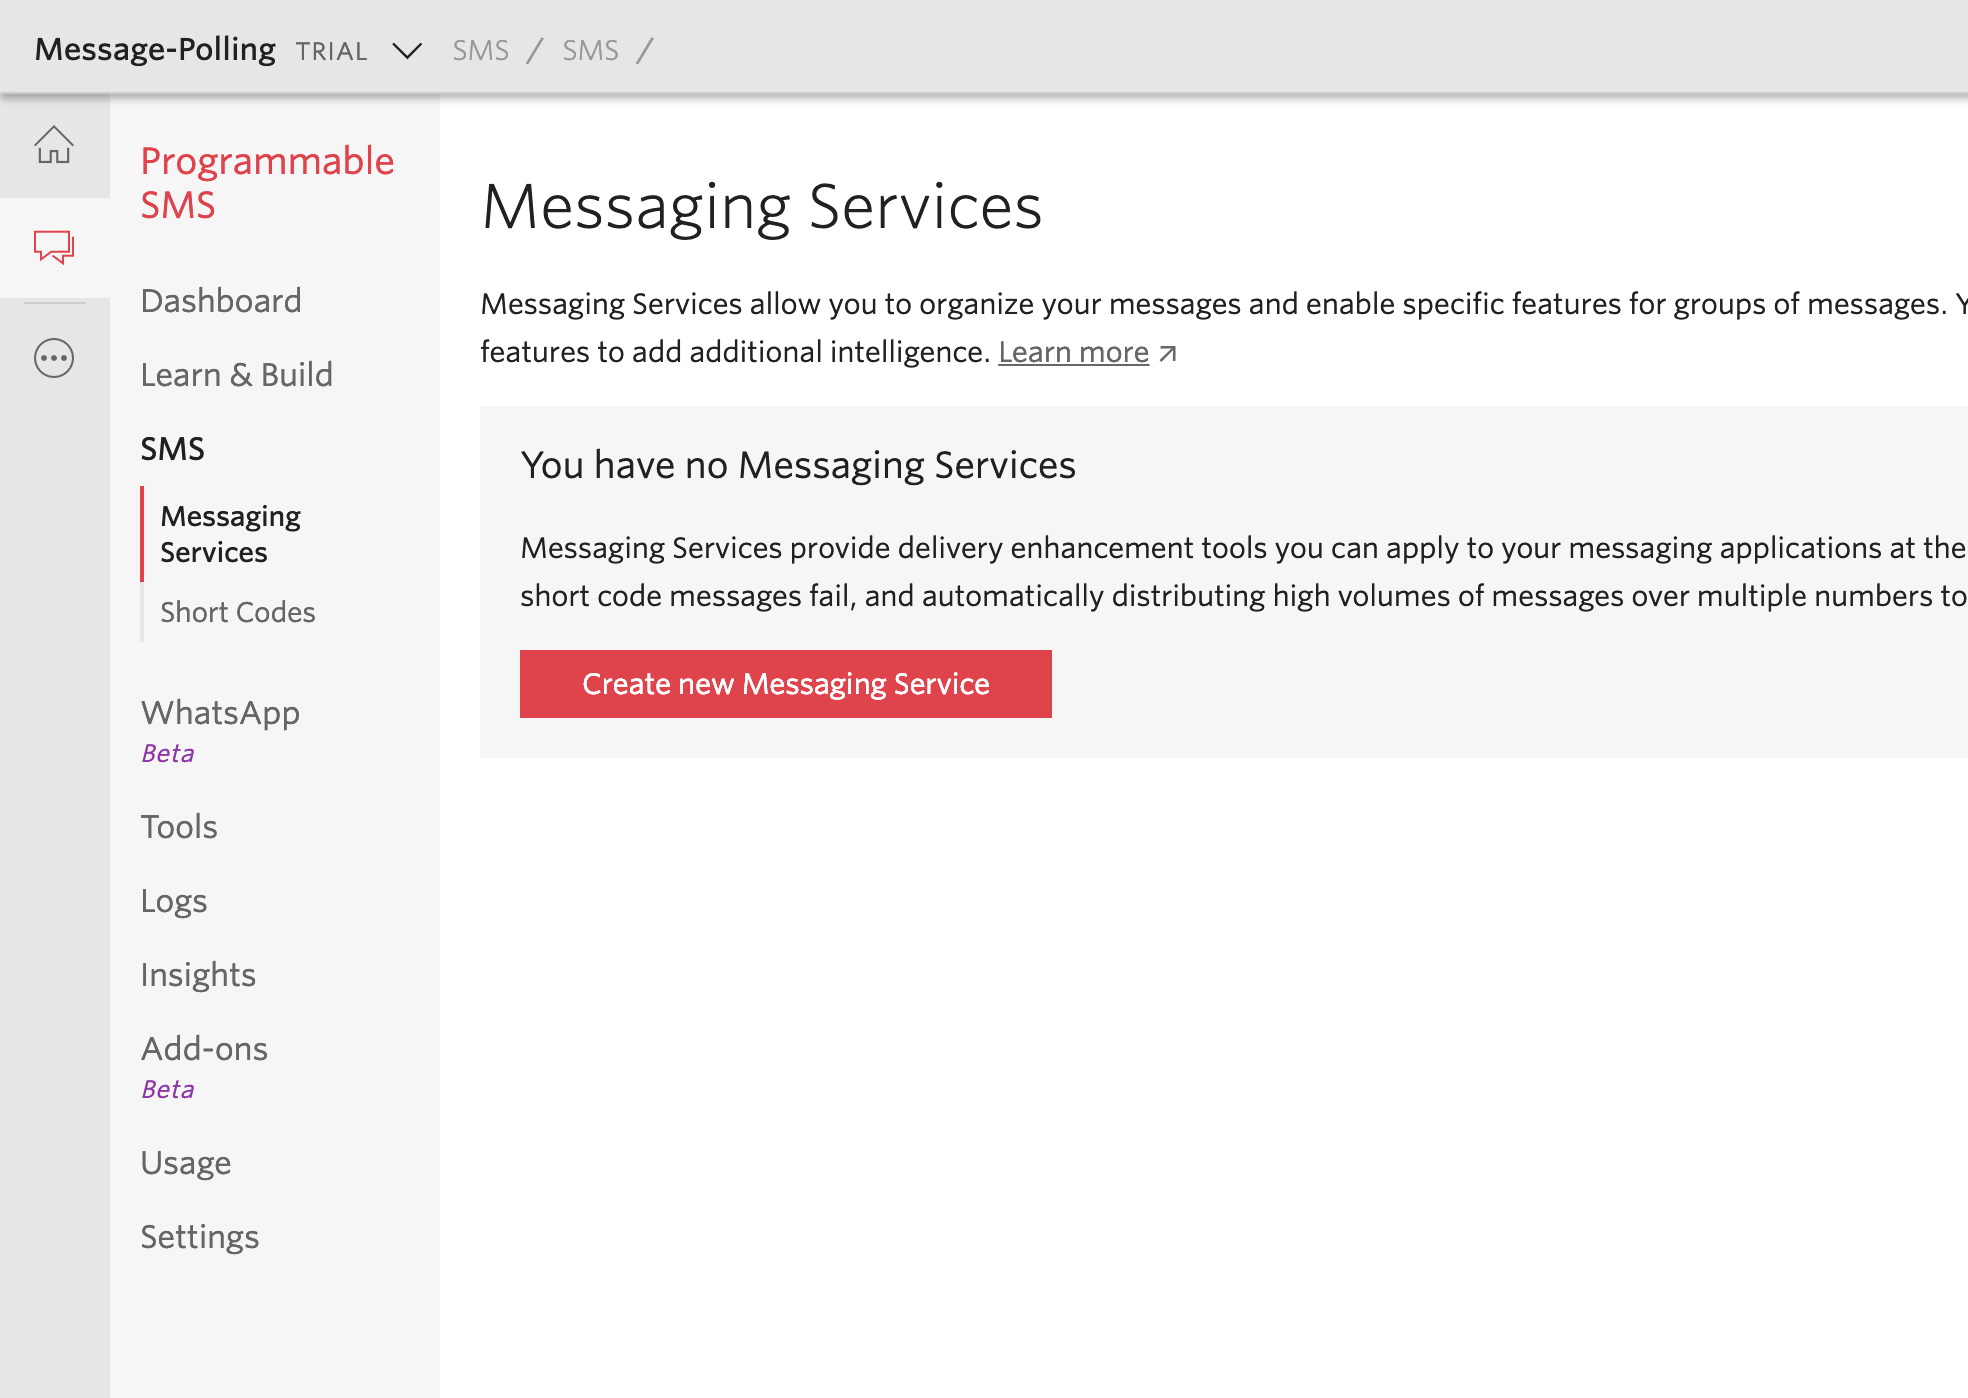Click 'You have no Messaging Services' text
The height and width of the screenshot is (1398, 1968).
point(798,466)
